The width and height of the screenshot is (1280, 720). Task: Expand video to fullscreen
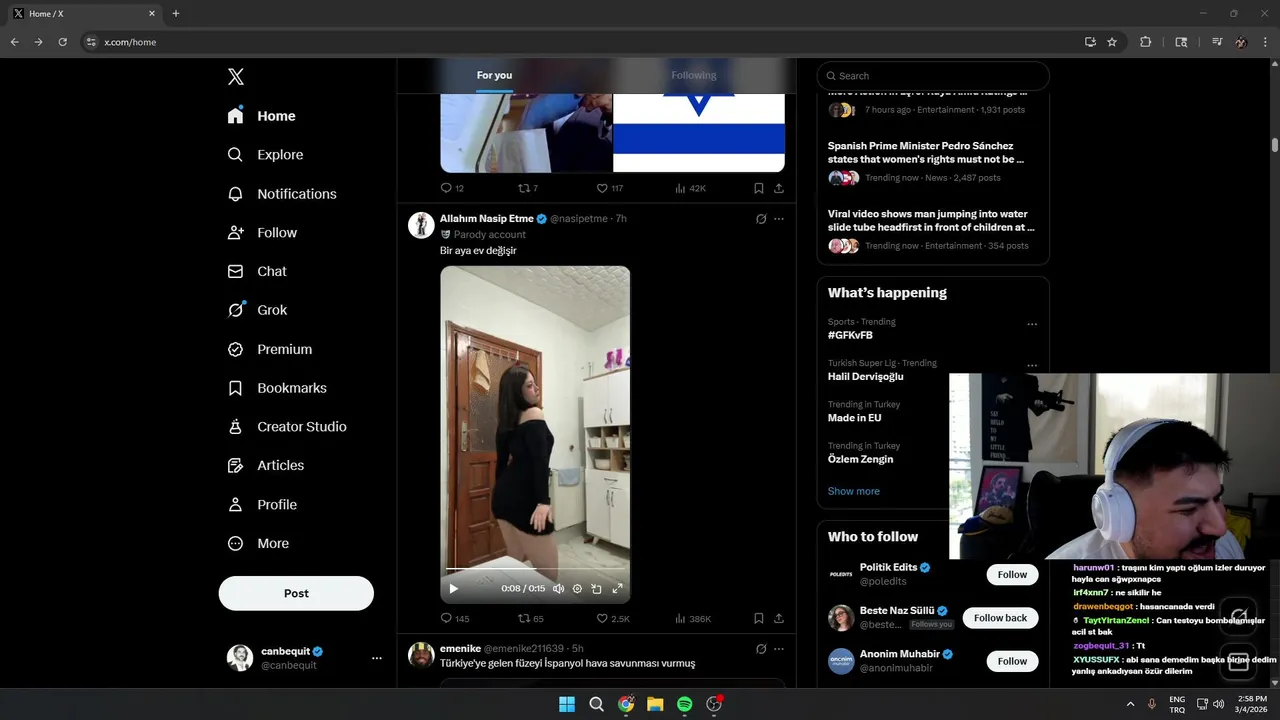pyautogui.click(x=617, y=589)
